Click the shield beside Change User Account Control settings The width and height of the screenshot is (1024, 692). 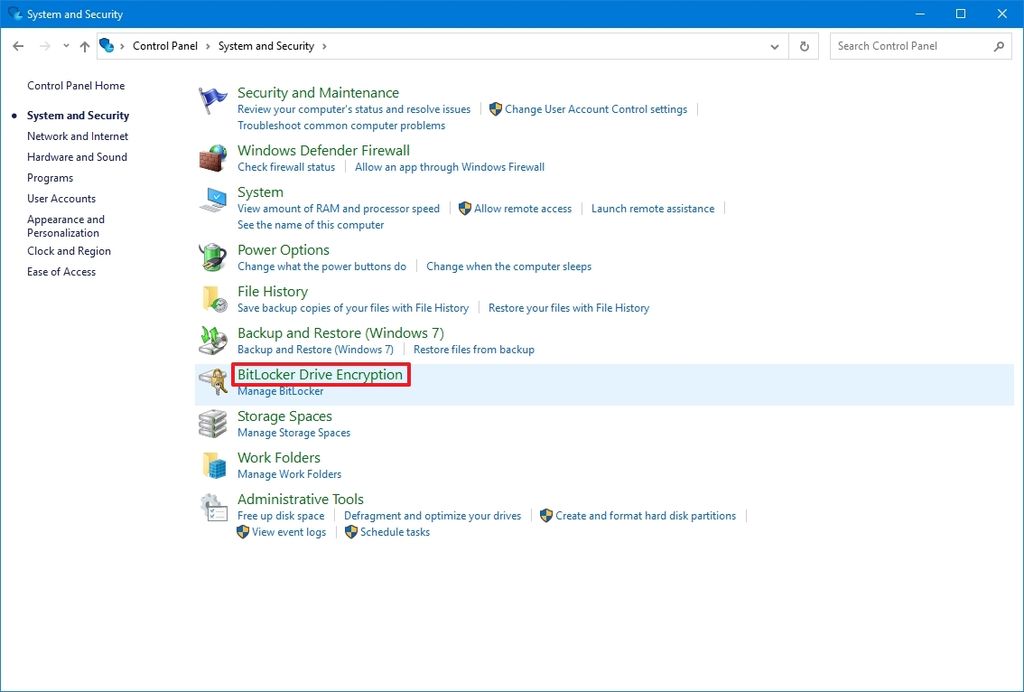(x=496, y=109)
